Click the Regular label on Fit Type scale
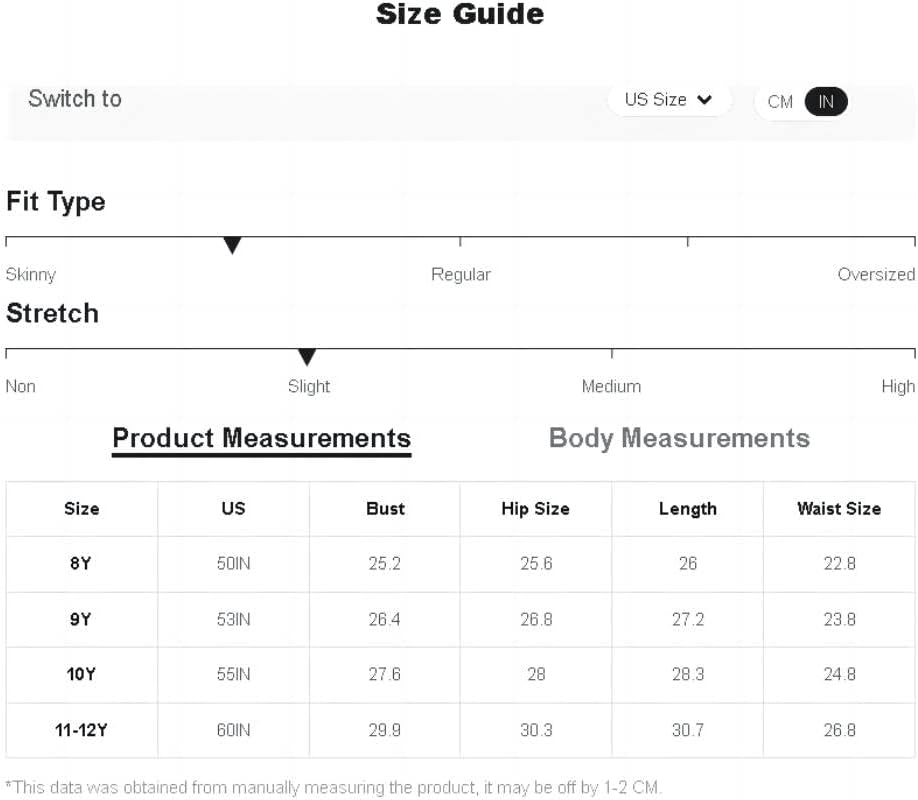 [x=461, y=275]
